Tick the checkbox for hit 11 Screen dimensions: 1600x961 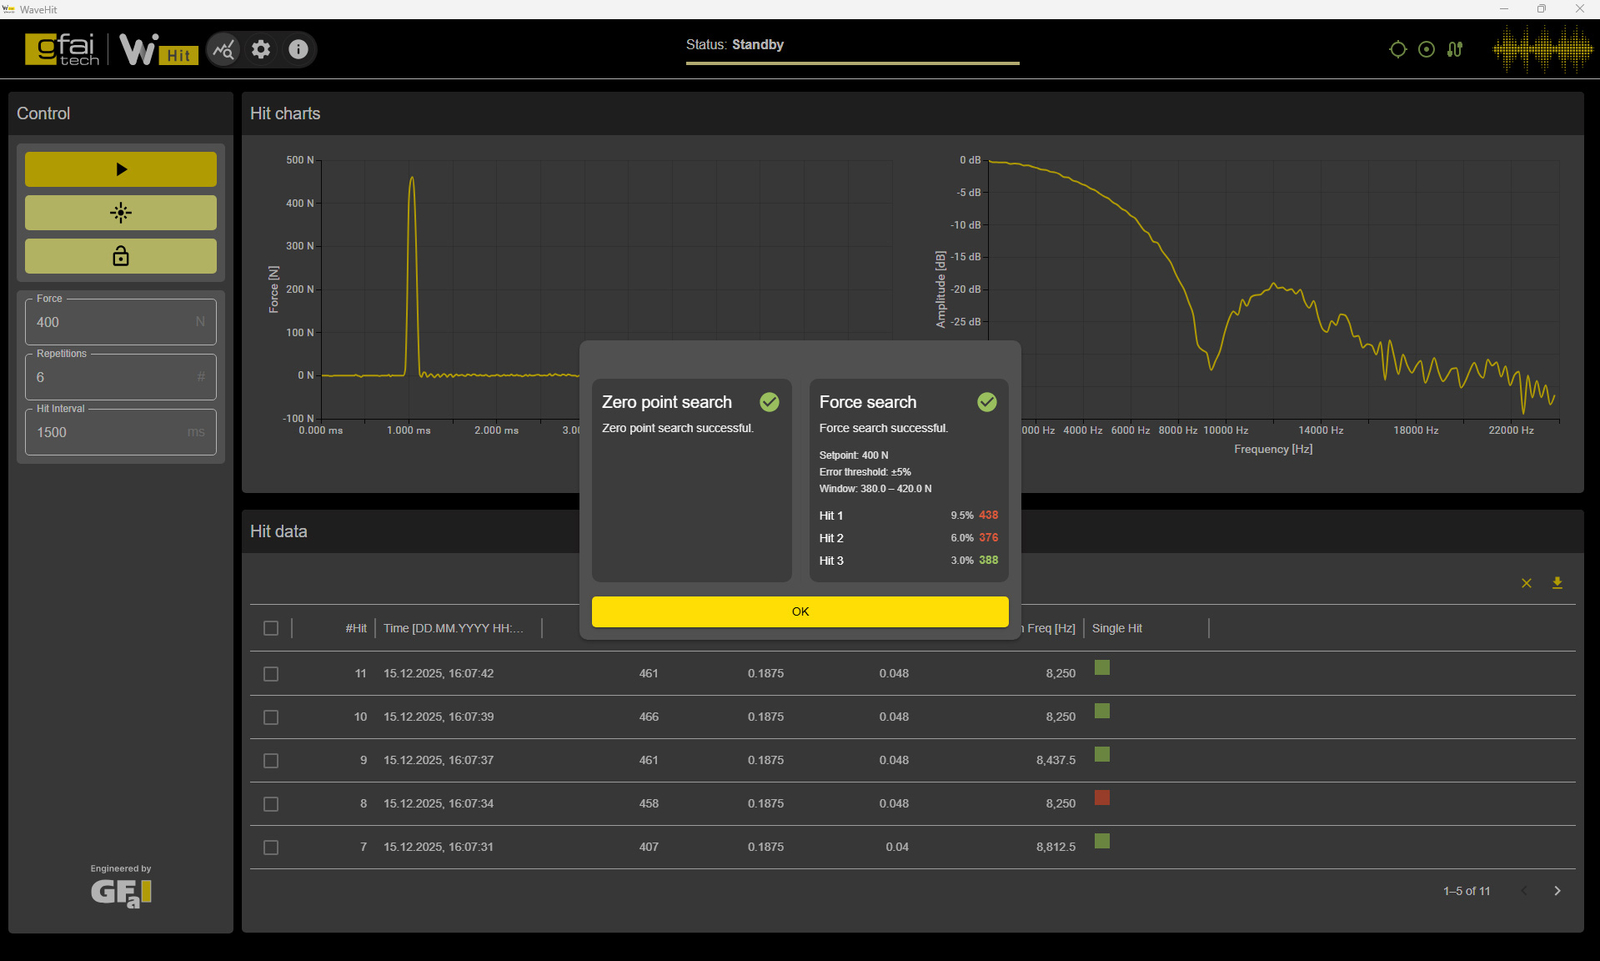271,674
